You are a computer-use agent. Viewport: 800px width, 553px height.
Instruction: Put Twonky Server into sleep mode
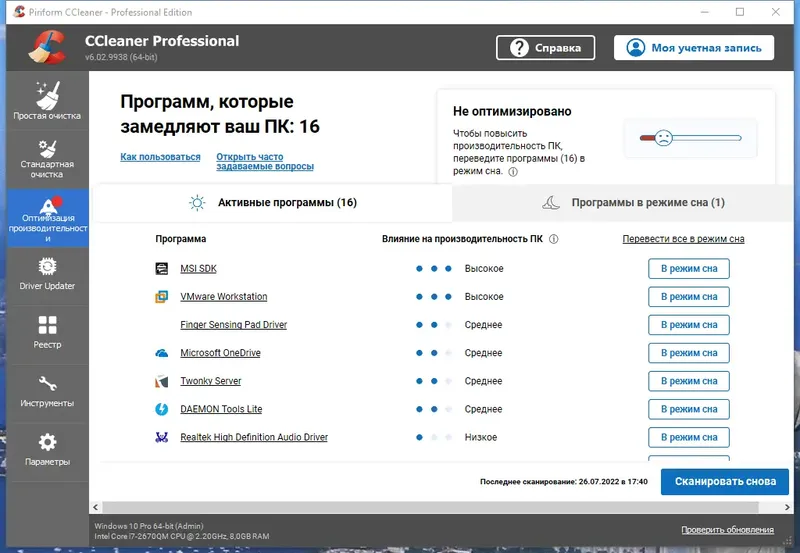(689, 381)
